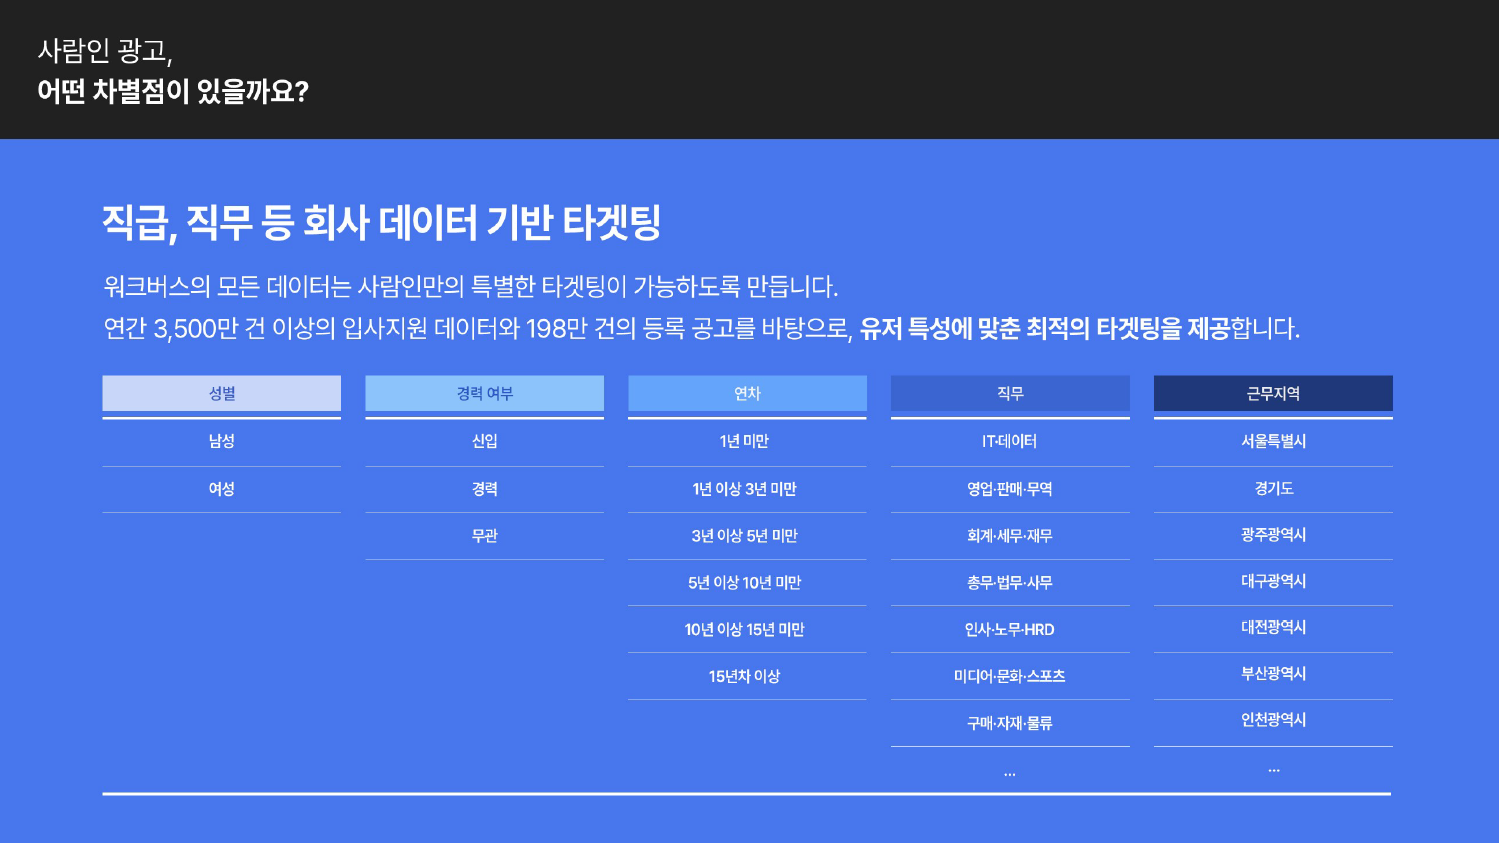Click the 1년 이상 3년 미만 row
Viewport: 1499px width, 843px height.
tap(747, 489)
